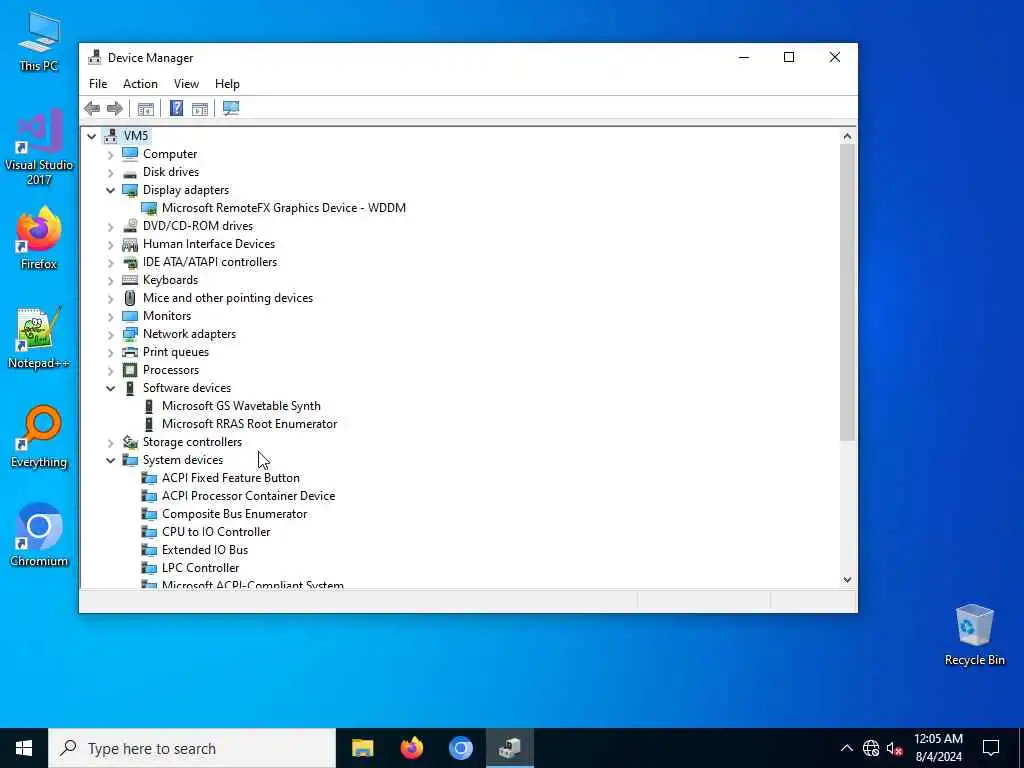This screenshot has width=1024, height=768.
Task: Click the tree scrollbar down arrow
Action: pyautogui.click(x=847, y=579)
